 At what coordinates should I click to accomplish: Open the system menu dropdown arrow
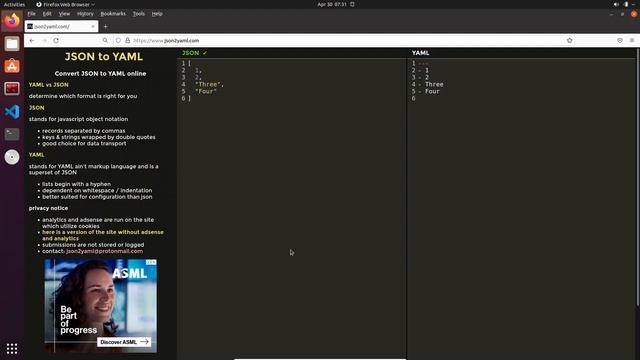(x=634, y=4)
